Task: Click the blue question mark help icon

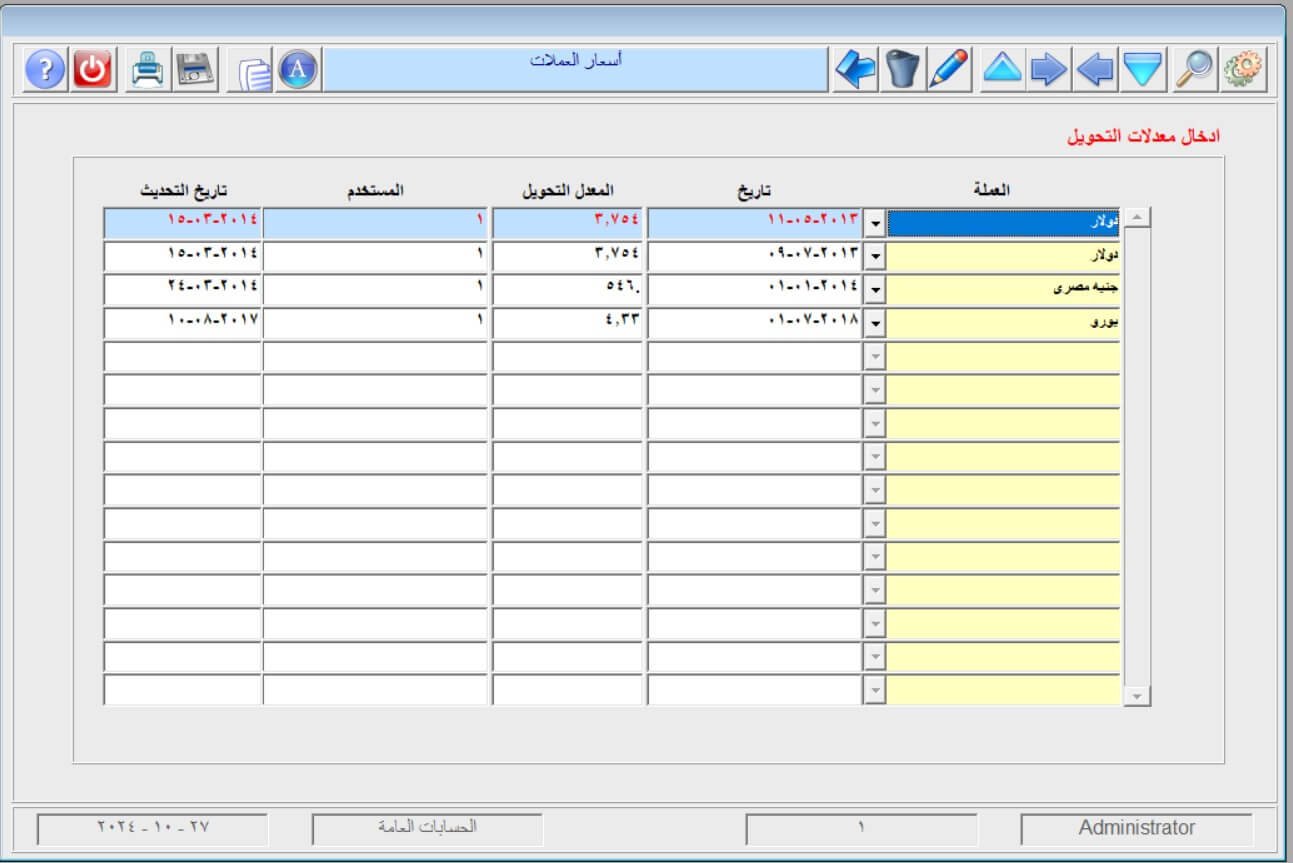Action: [45, 70]
